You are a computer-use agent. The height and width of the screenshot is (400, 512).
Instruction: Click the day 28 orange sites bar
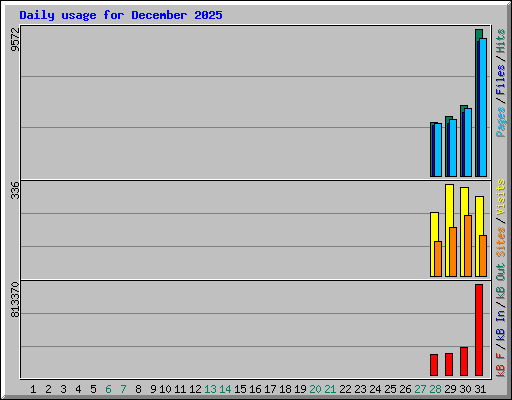pyautogui.click(x=438, y=259)
